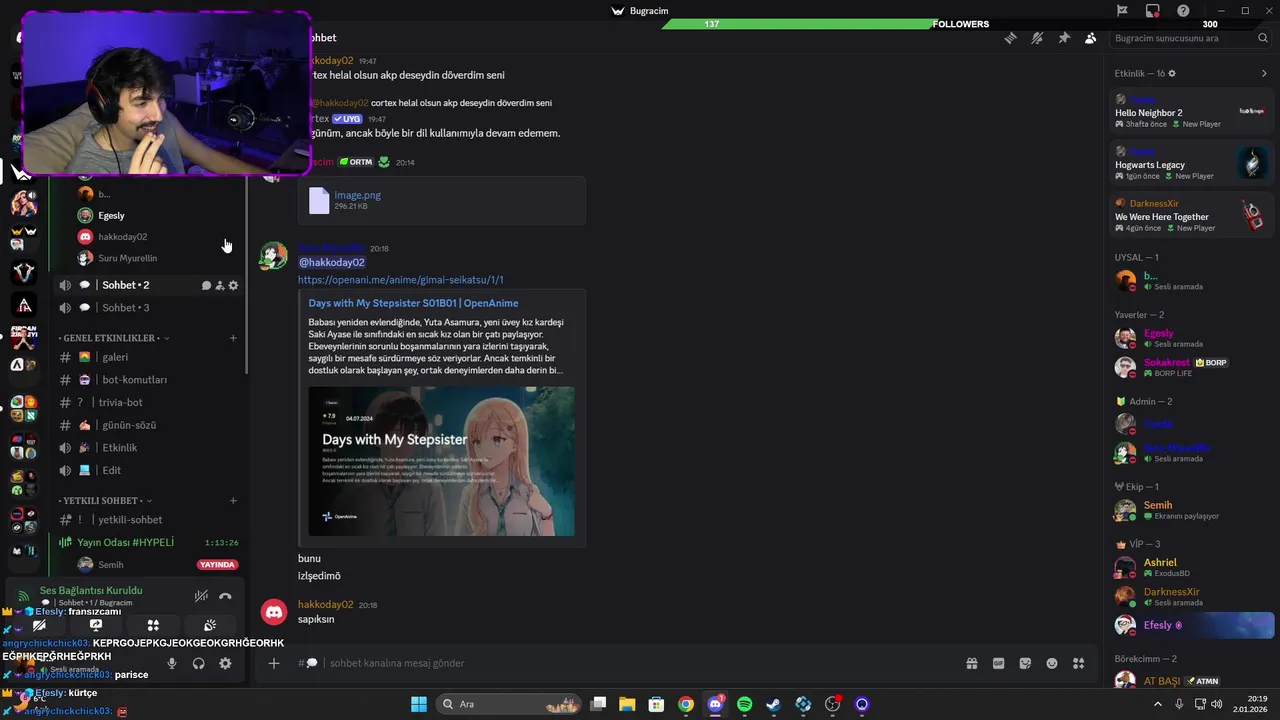1280x720 pixels.
Task: Open the activities button in voice panel
Action: (x=153, y=626)
